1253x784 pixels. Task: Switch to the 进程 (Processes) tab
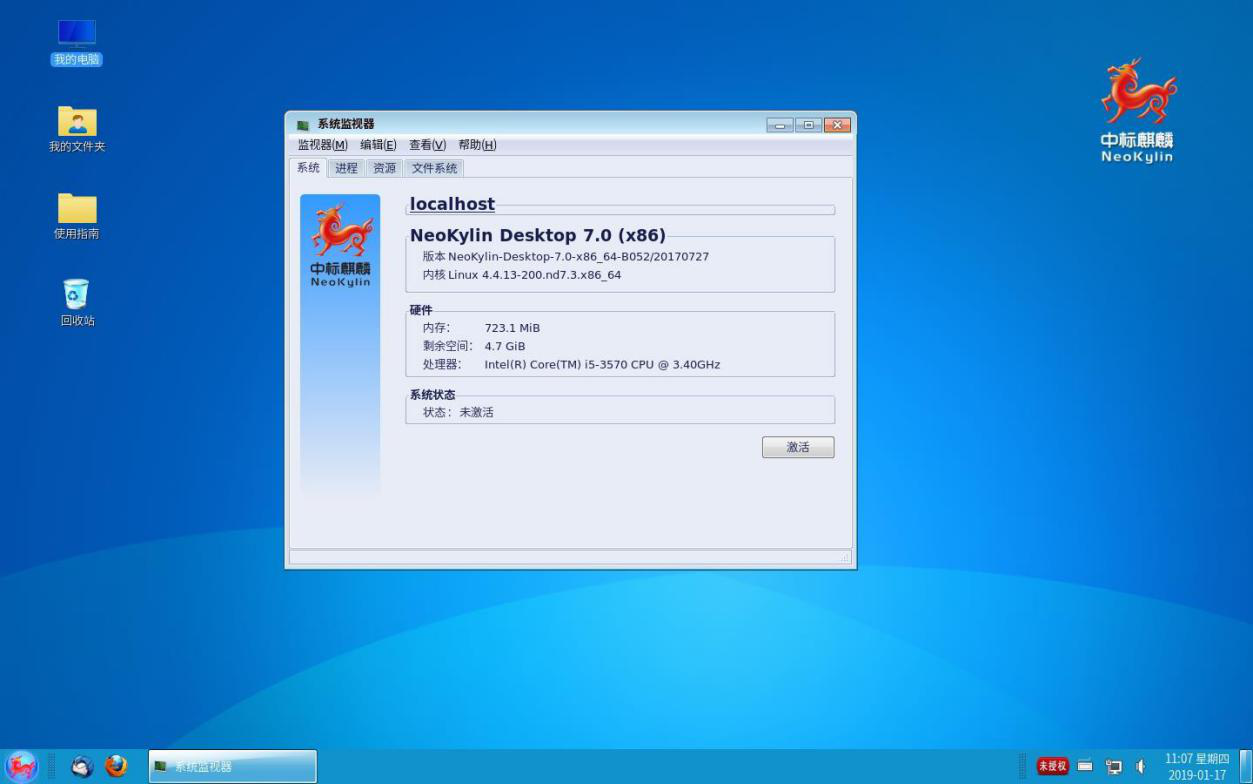coord(346,169)
